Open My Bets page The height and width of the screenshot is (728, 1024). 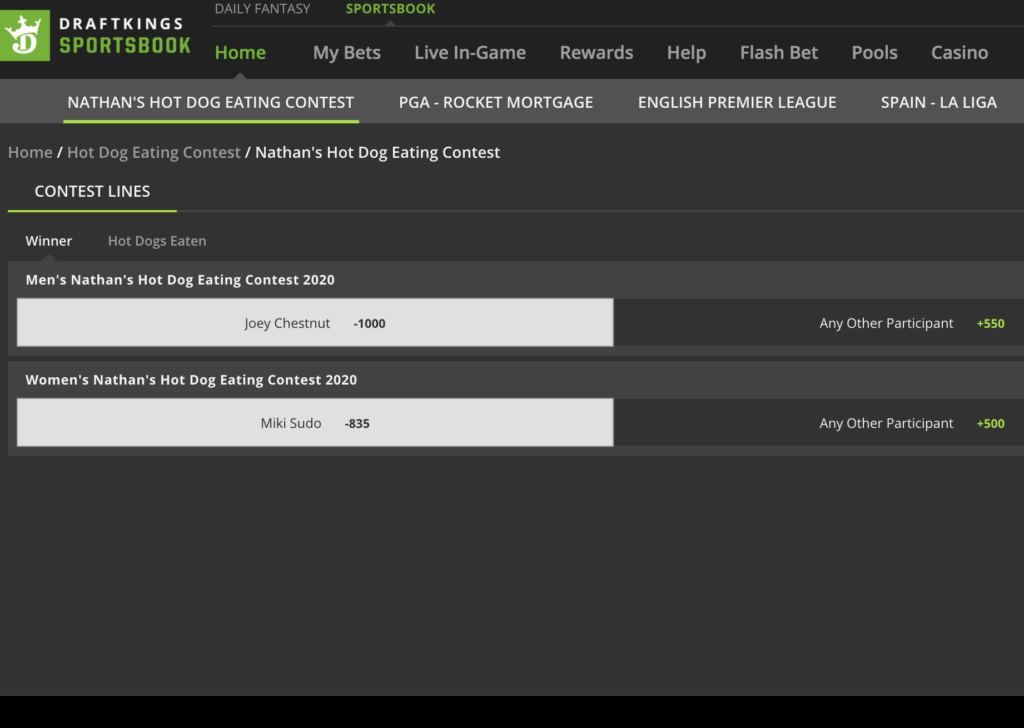pos(346,53)
